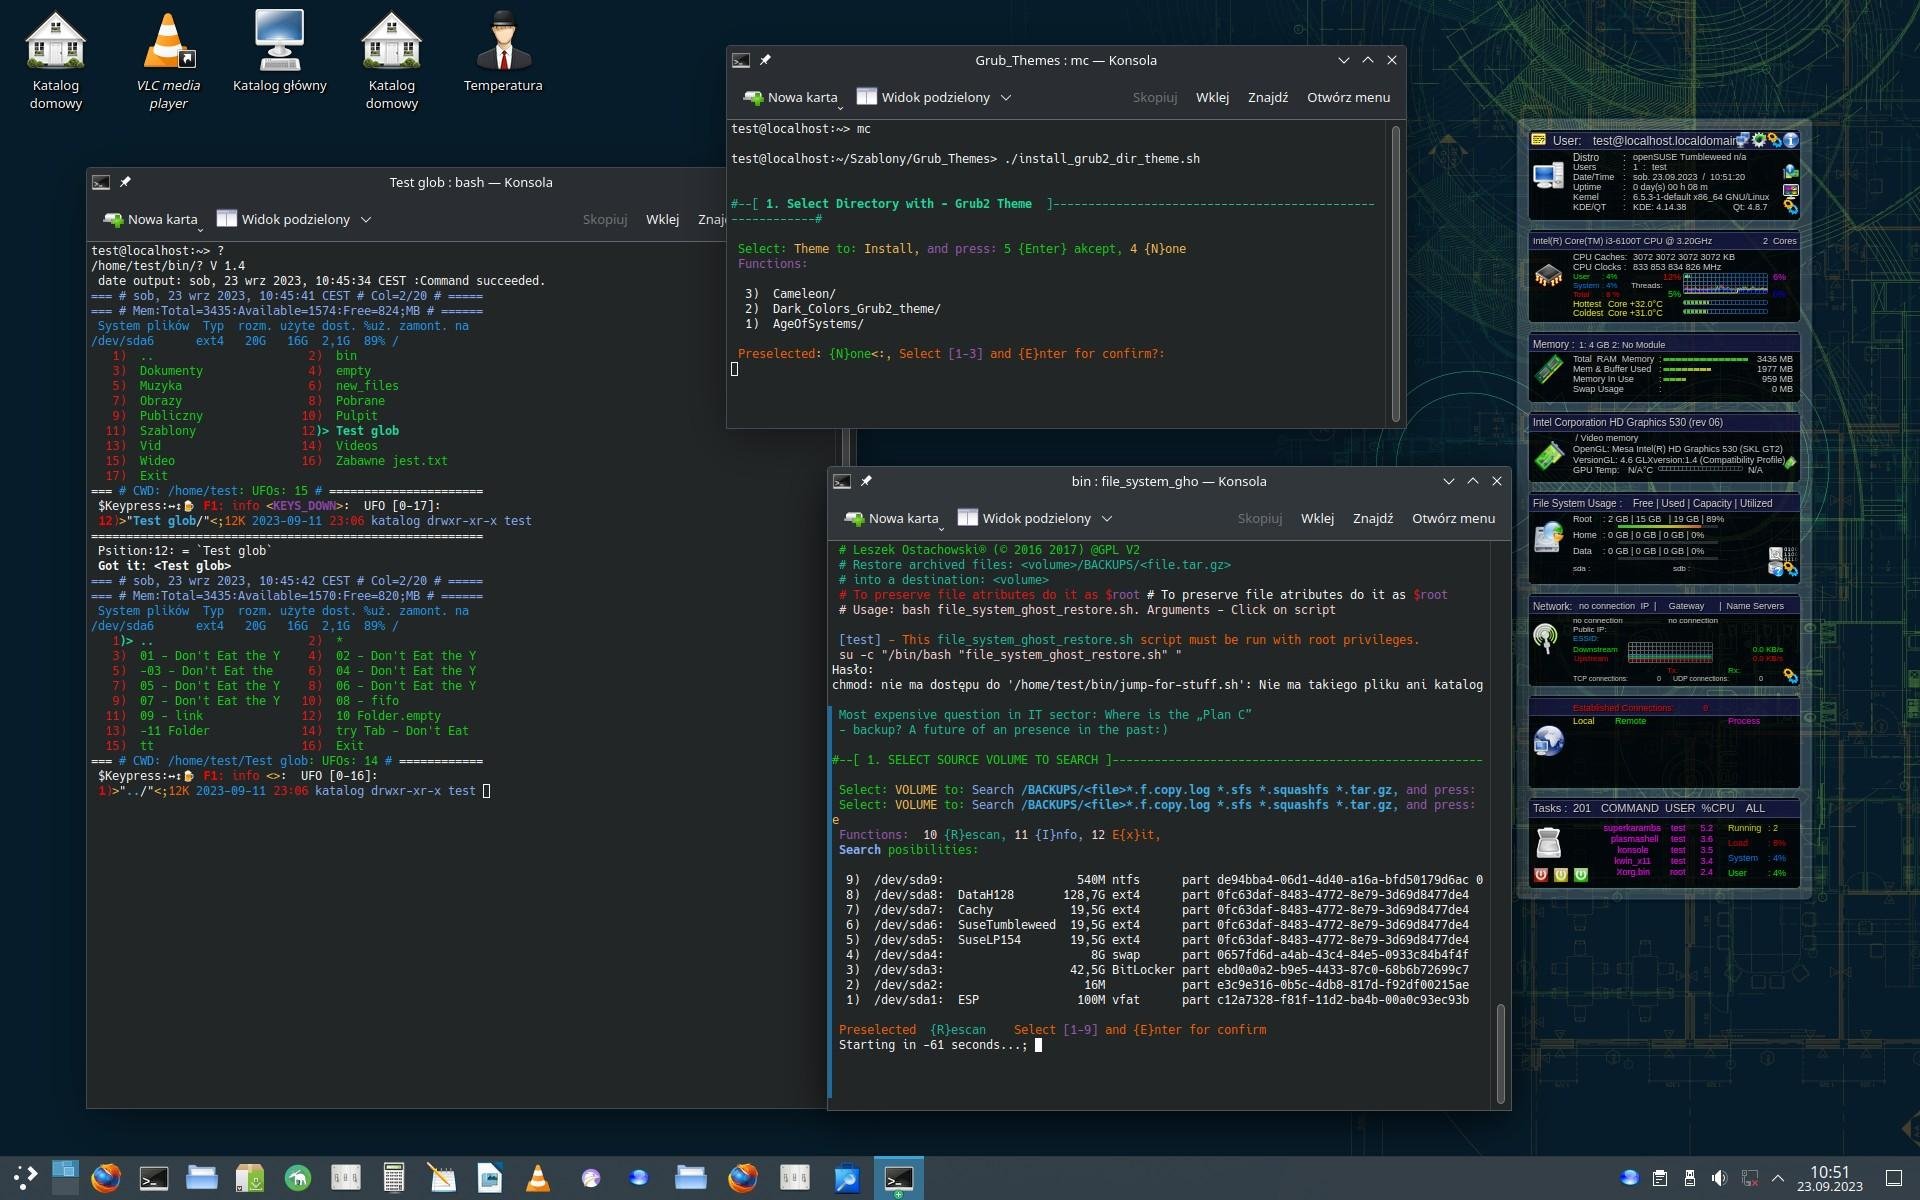Open the calculator icon in taskbar
1920x1200 pixels.
pyautogui.click(x=394, y=1178)
